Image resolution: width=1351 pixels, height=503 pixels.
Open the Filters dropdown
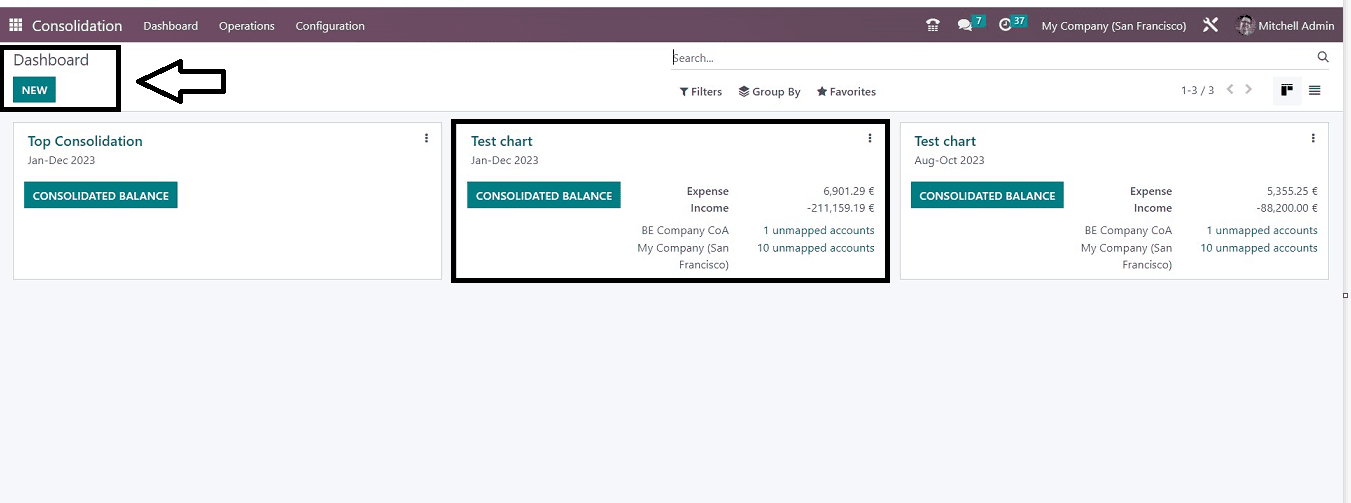701,91
